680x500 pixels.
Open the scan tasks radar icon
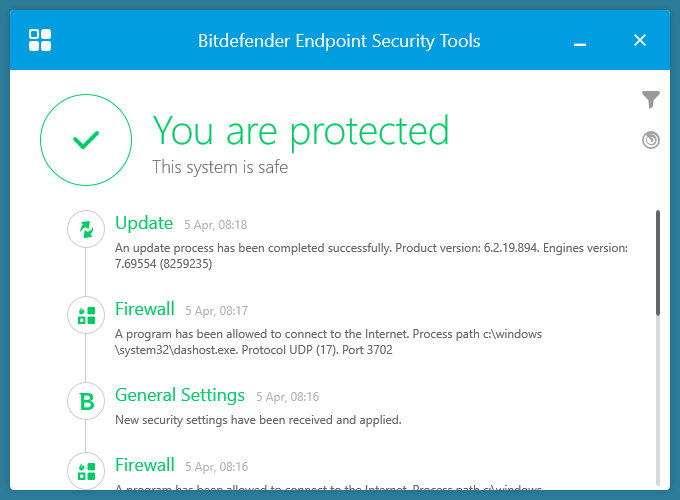[651, 140]
